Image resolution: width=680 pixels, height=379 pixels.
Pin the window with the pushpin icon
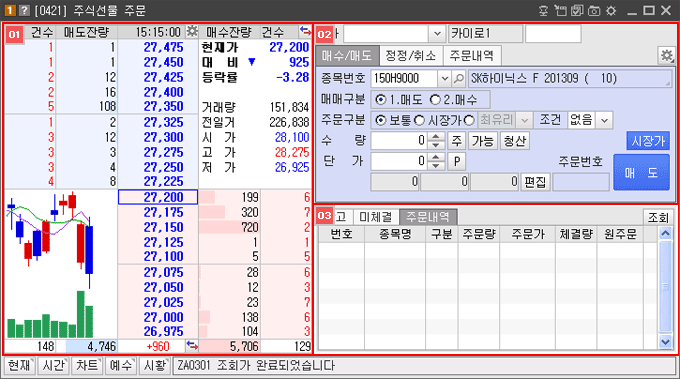[543, 10]
